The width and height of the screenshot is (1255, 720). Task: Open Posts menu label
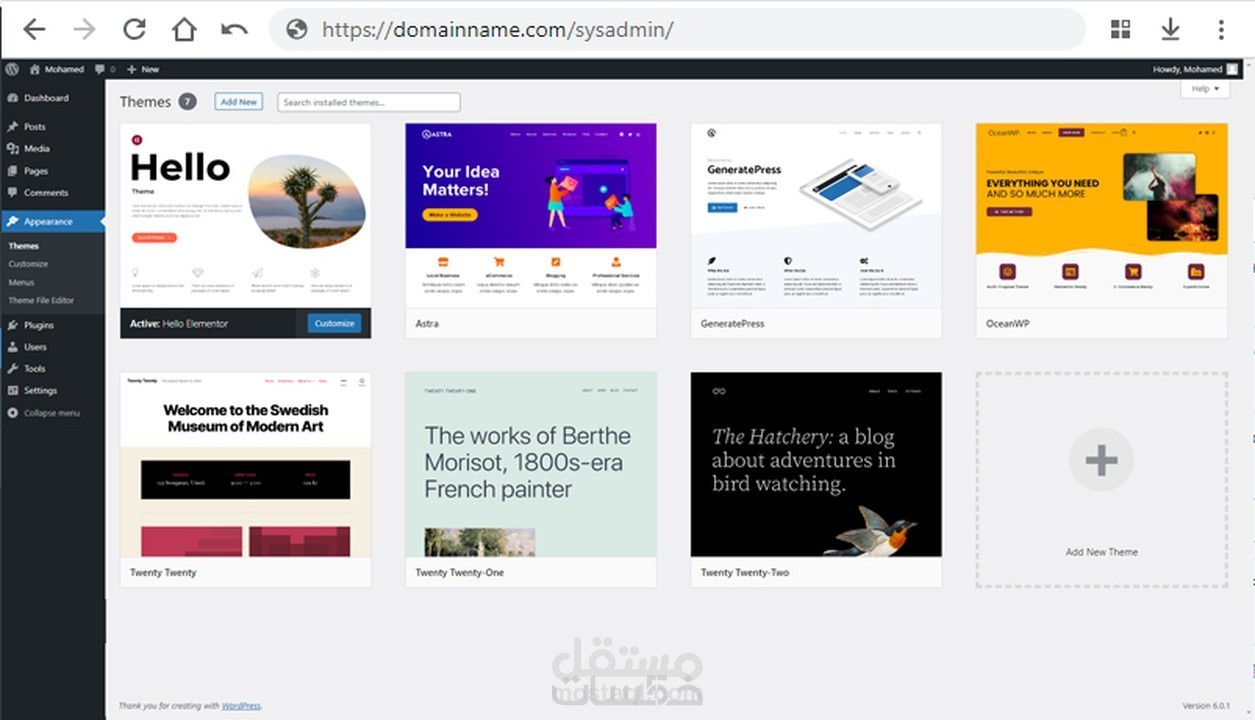[x=35, y=127]
